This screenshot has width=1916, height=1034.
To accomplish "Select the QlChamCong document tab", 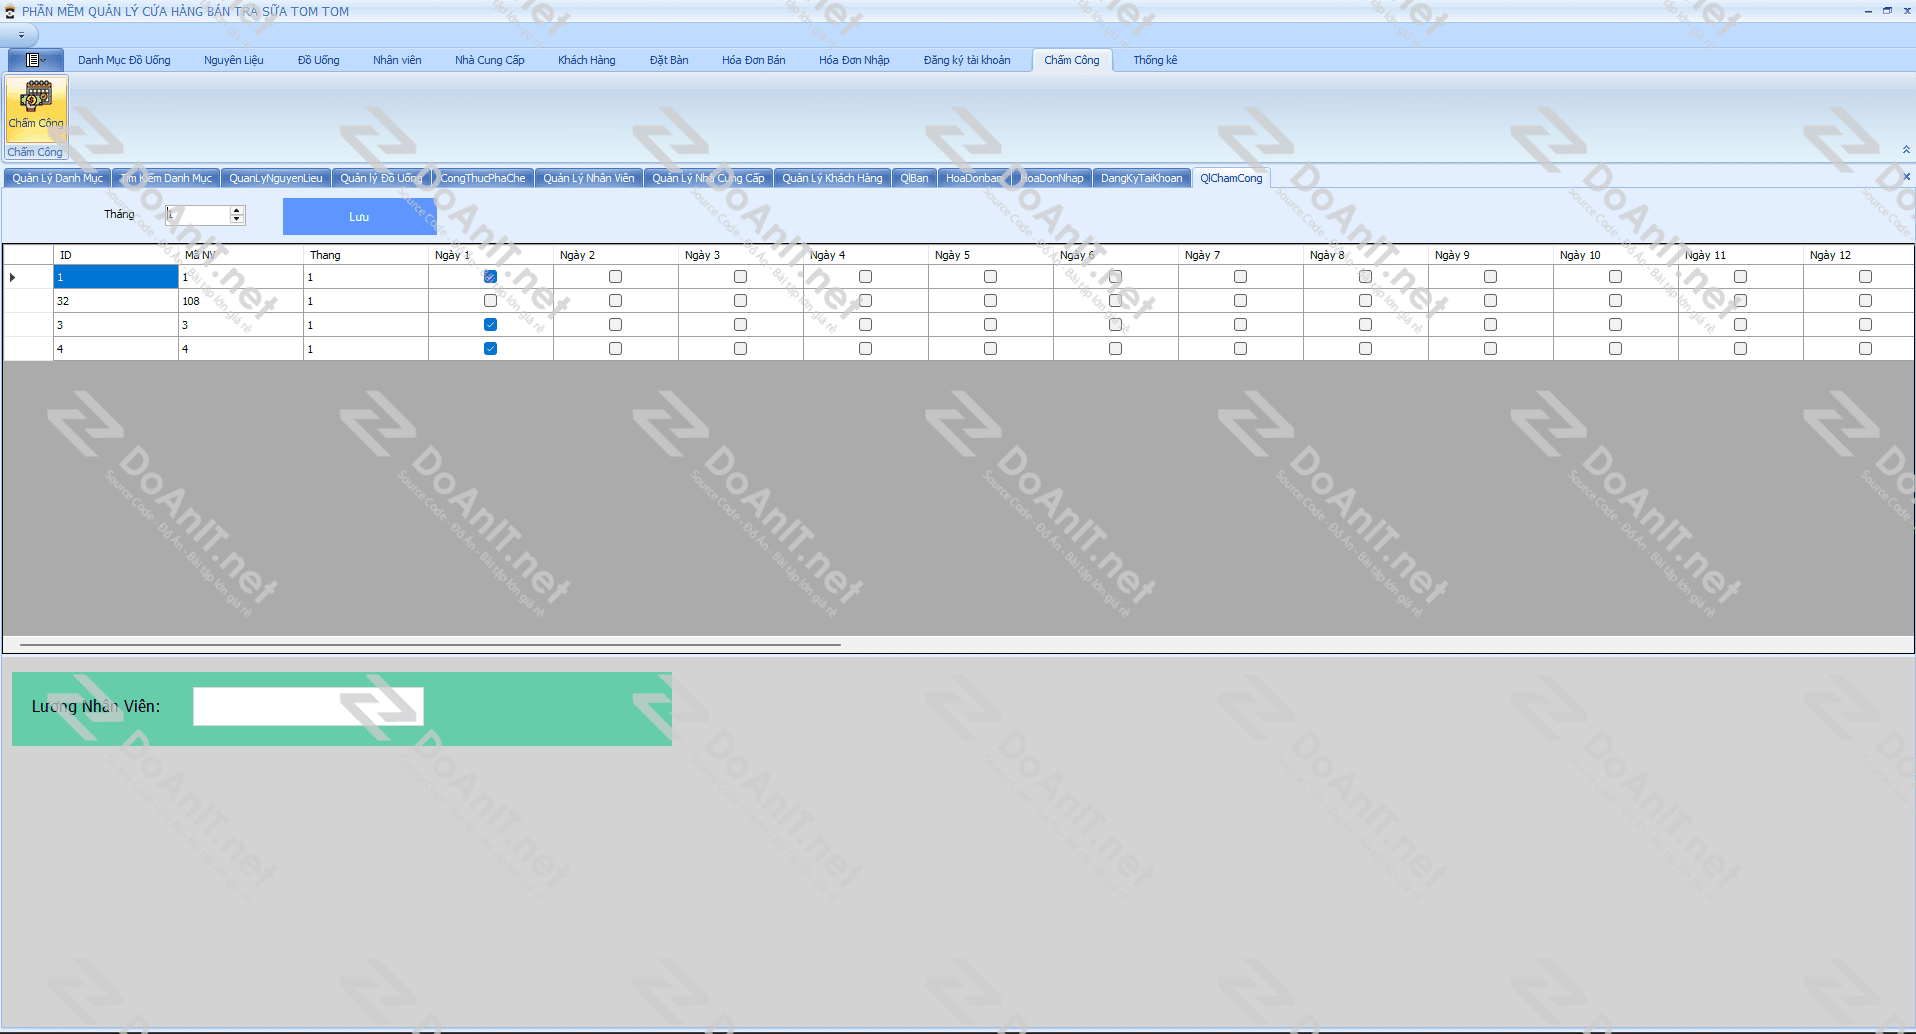I will click(1231, 178).
